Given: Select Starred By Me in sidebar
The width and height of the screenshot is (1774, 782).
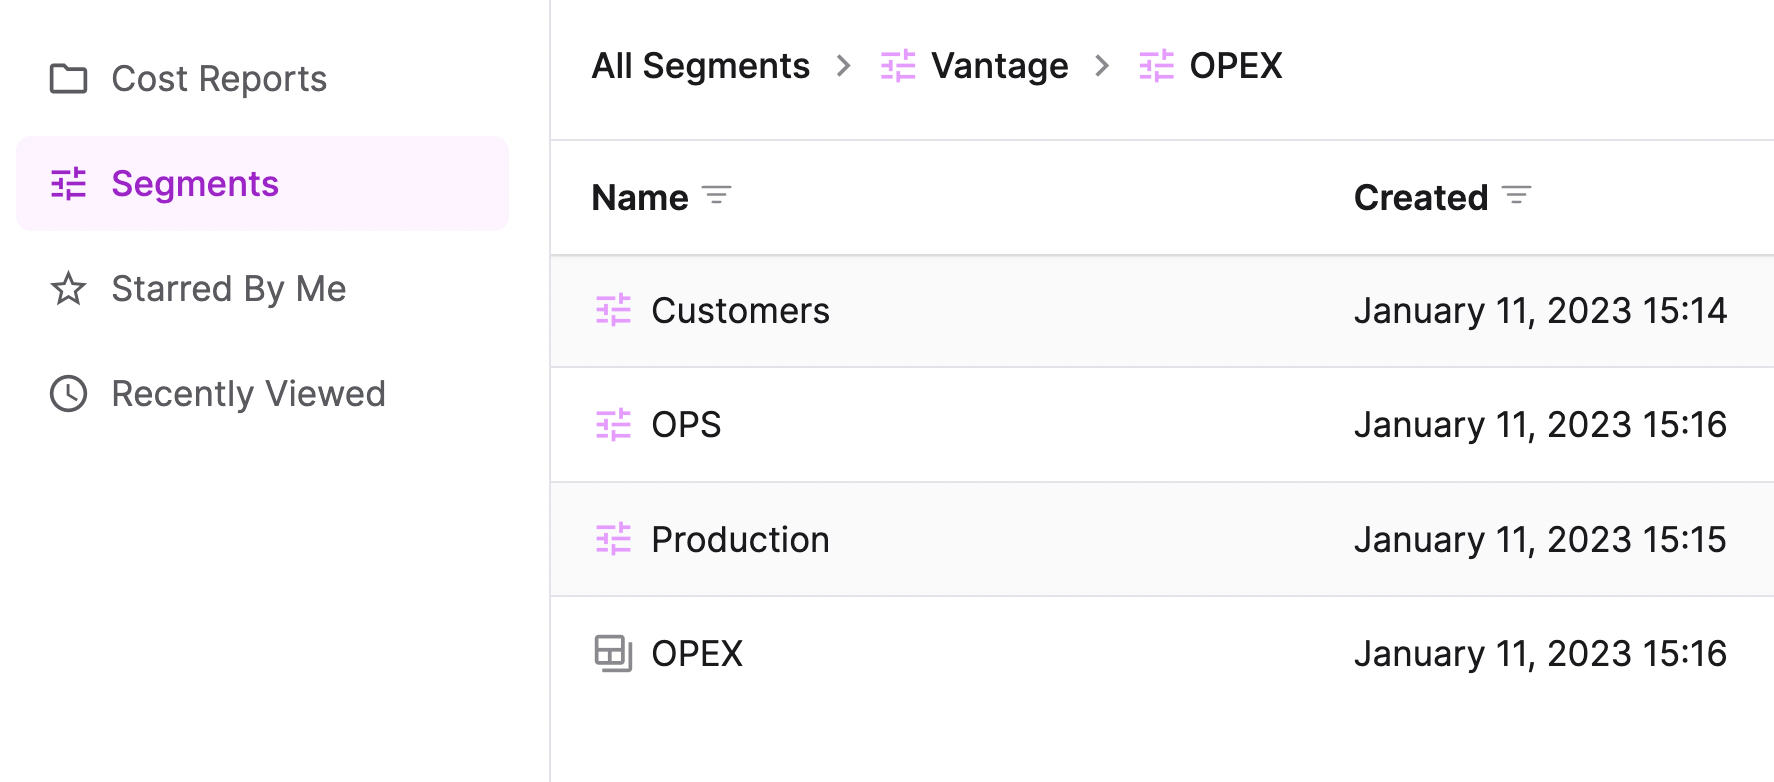Looking at the screenshot, I should (228, 289).
